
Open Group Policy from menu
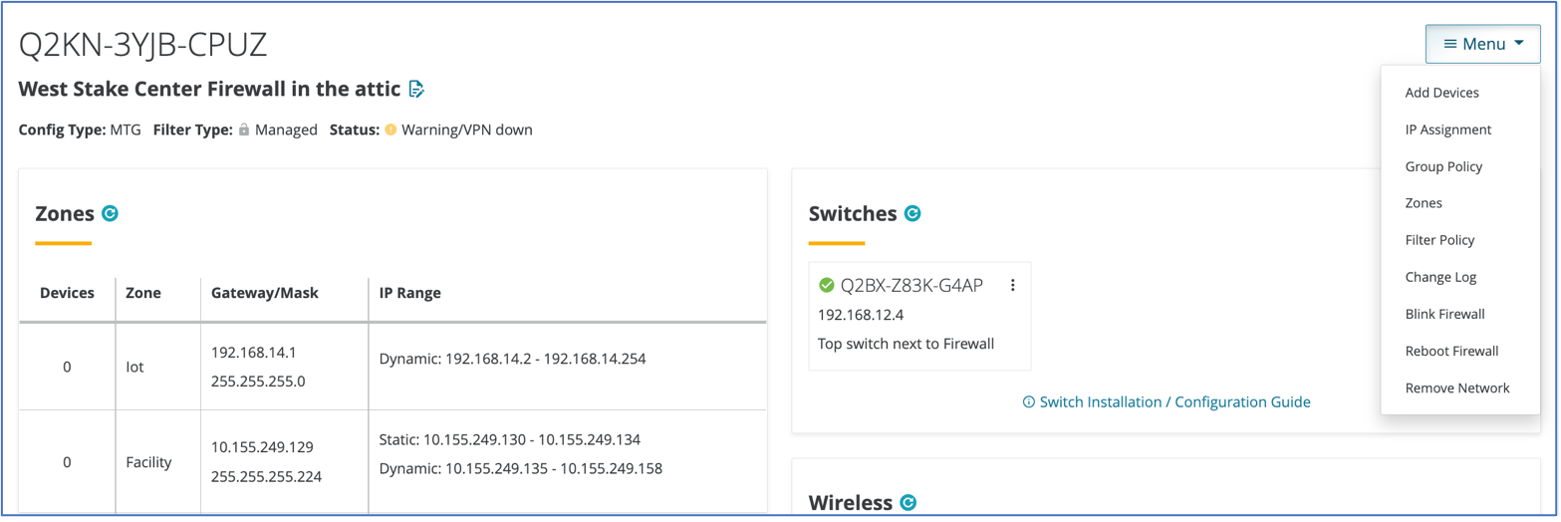pos(1443,166)
